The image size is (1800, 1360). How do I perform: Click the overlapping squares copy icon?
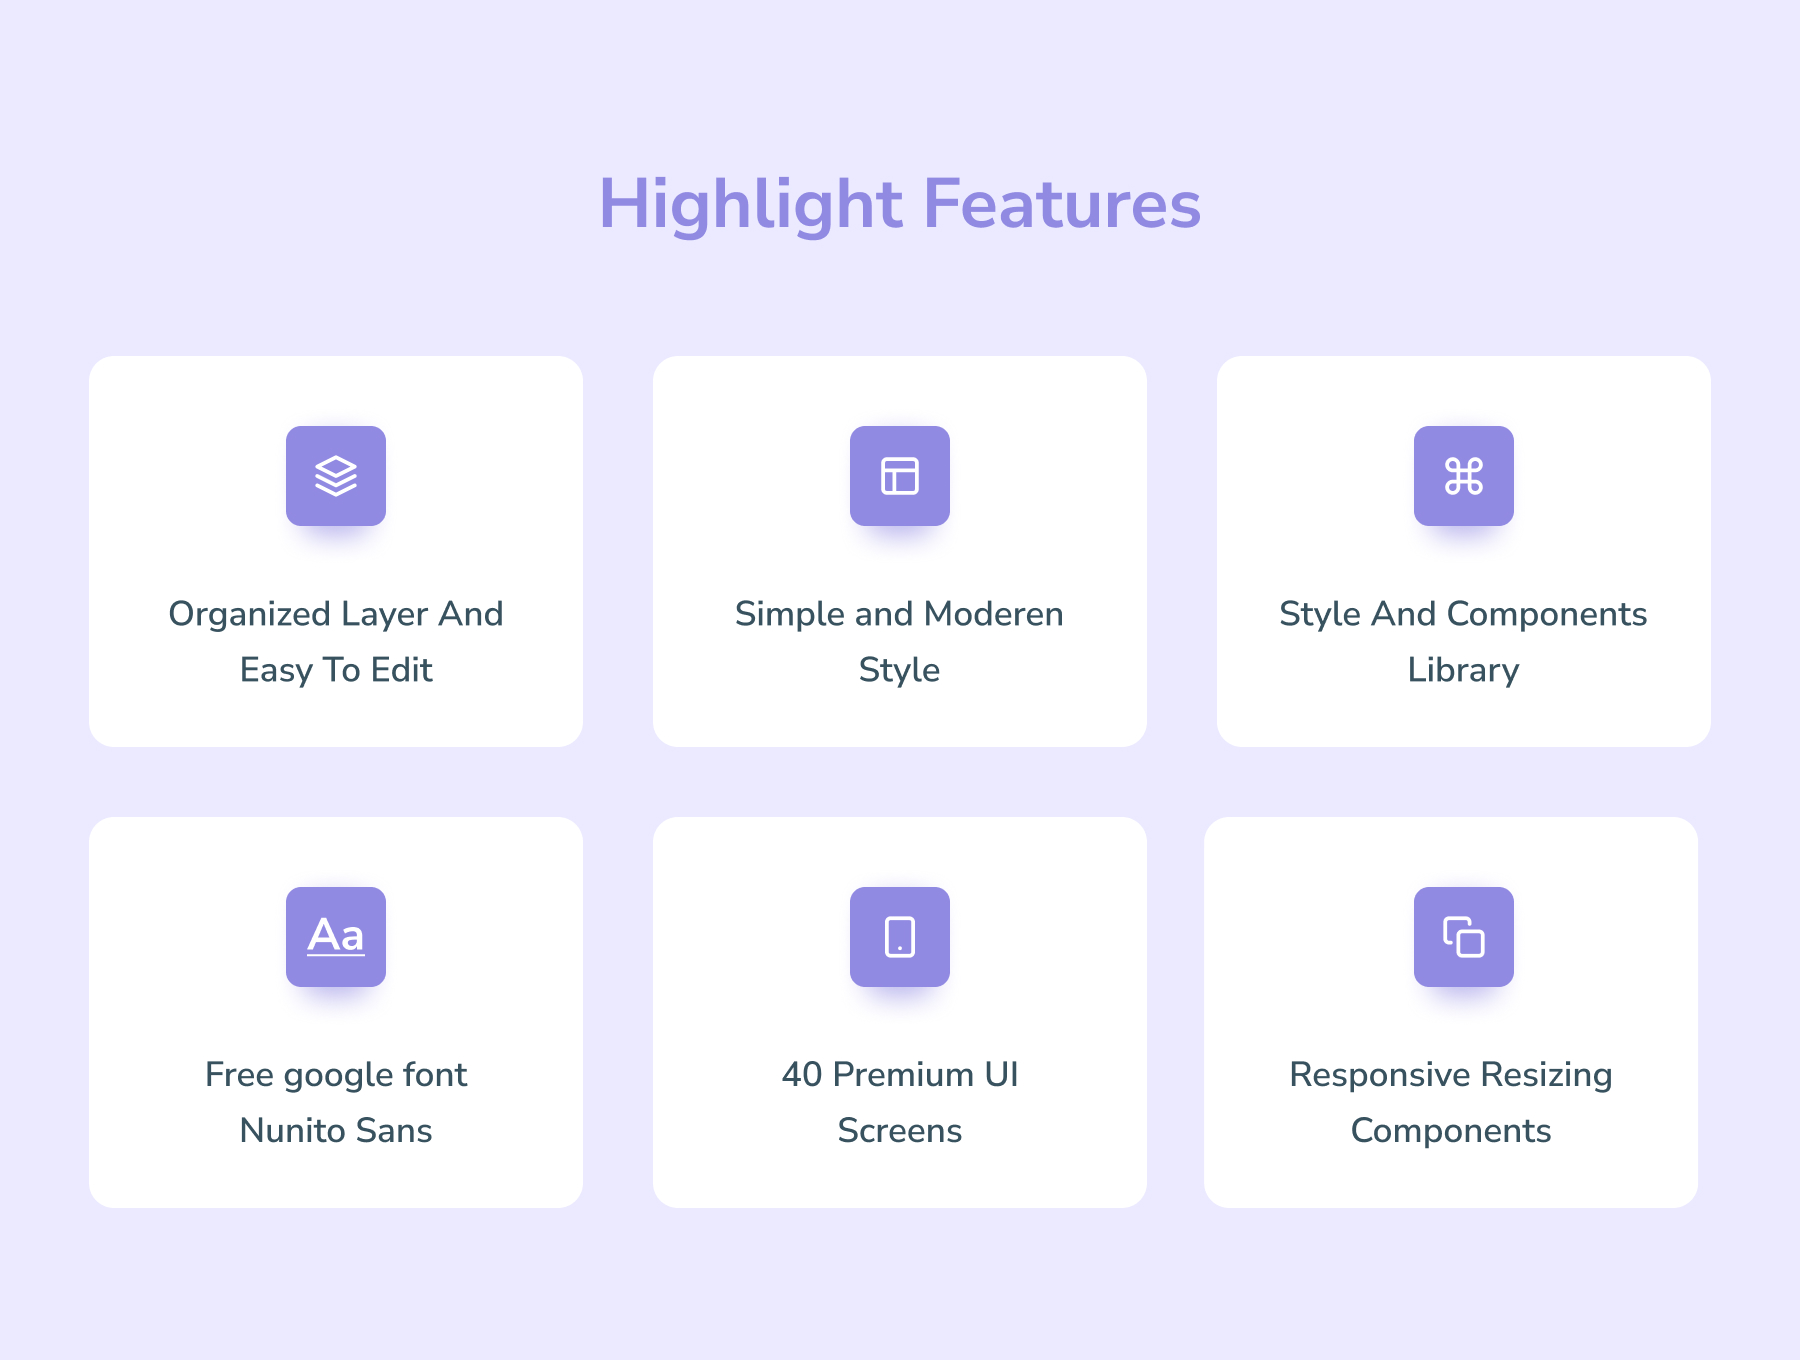[x=1464, y=937]
